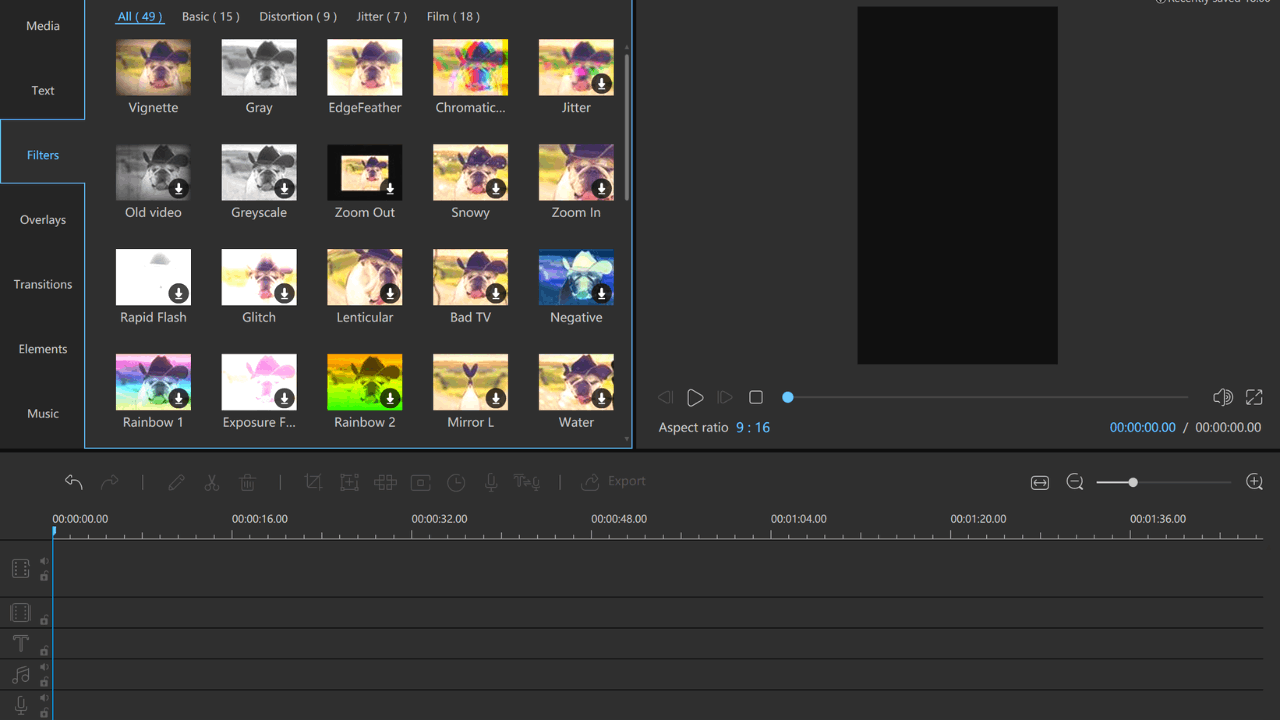Screen dimensions: 1280x720
Task: Pick the EdgeFeather filter thumbnail
Action: (365, 67)
